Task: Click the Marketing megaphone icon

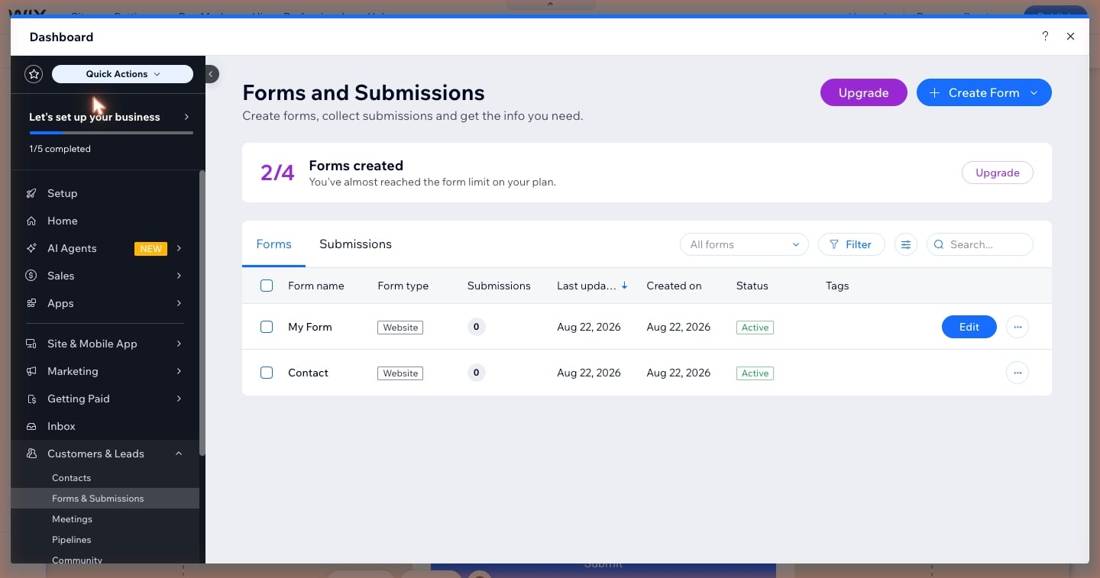Action: (x=31, y=371)
